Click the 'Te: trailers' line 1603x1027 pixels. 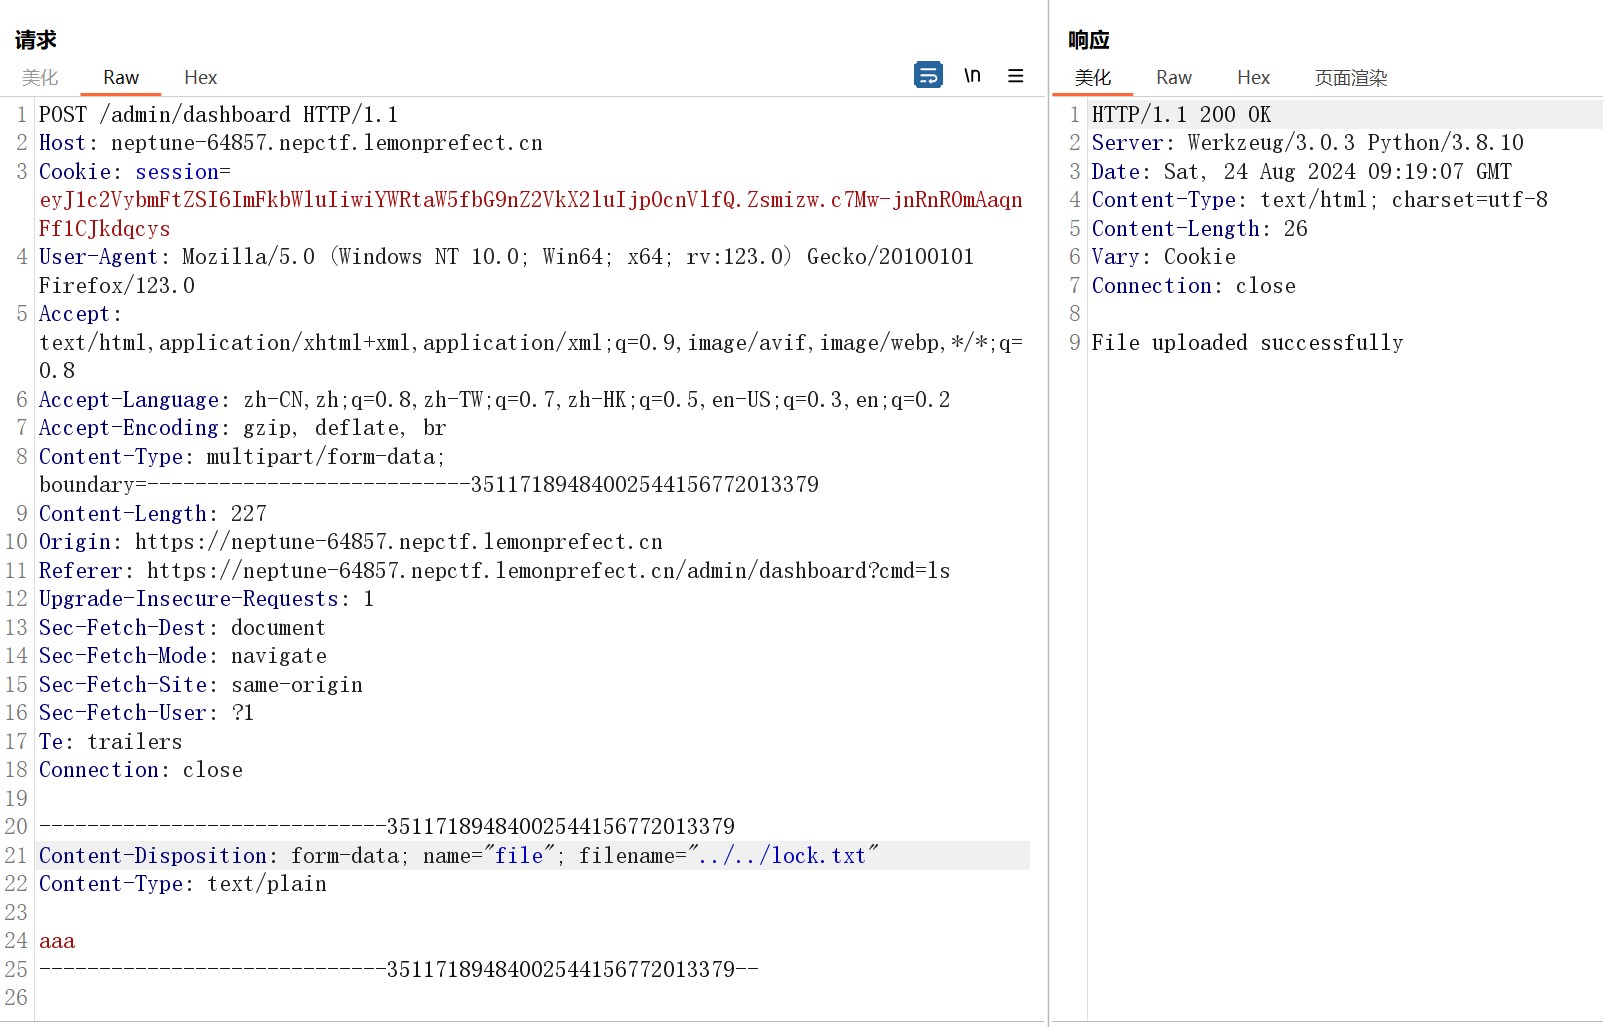click(110, 742)
